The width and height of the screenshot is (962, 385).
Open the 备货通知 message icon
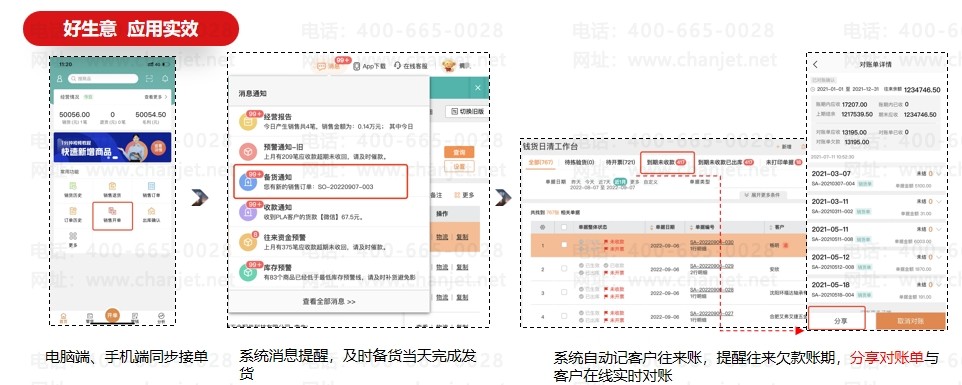coord(248,182)
